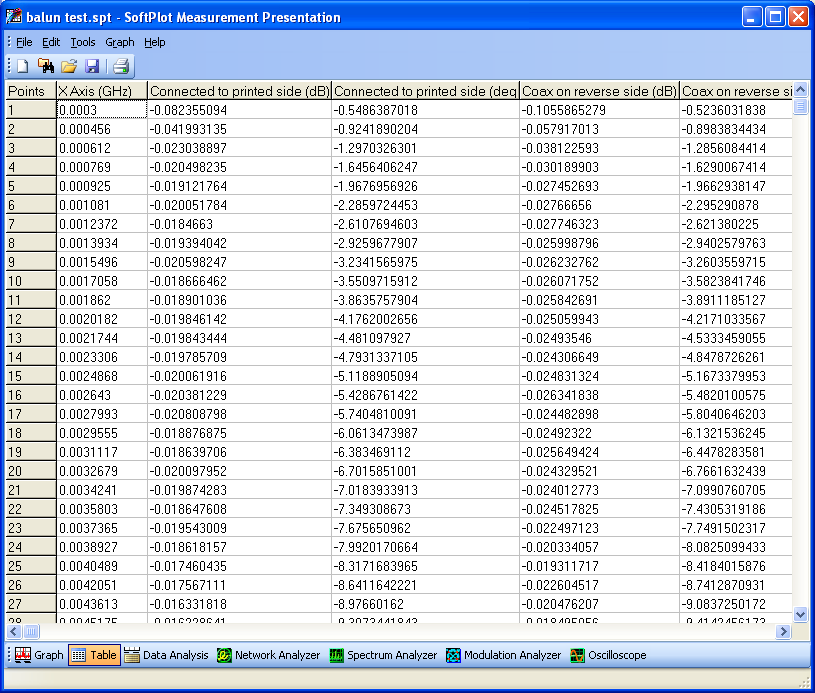Screen dimensions: 815x693
Task: Open the Graph menu
Action: tap(119, 42)
